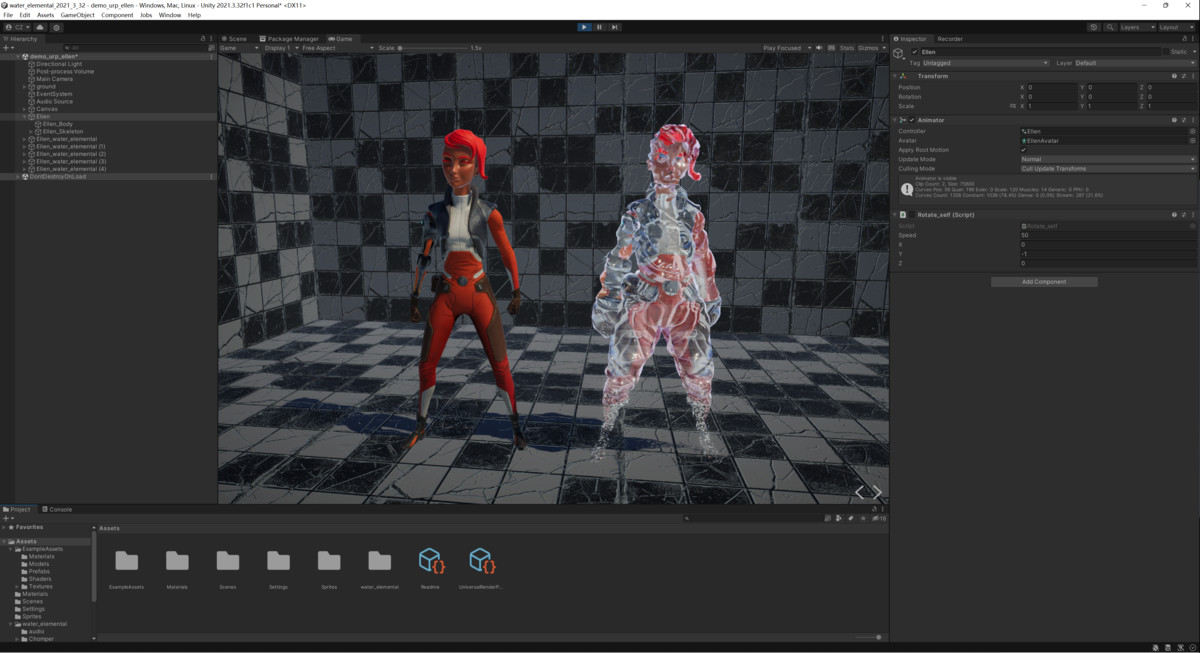Open the Readme asset icon
This screenshot has height=653, width=1200.
tap(430, 561)
